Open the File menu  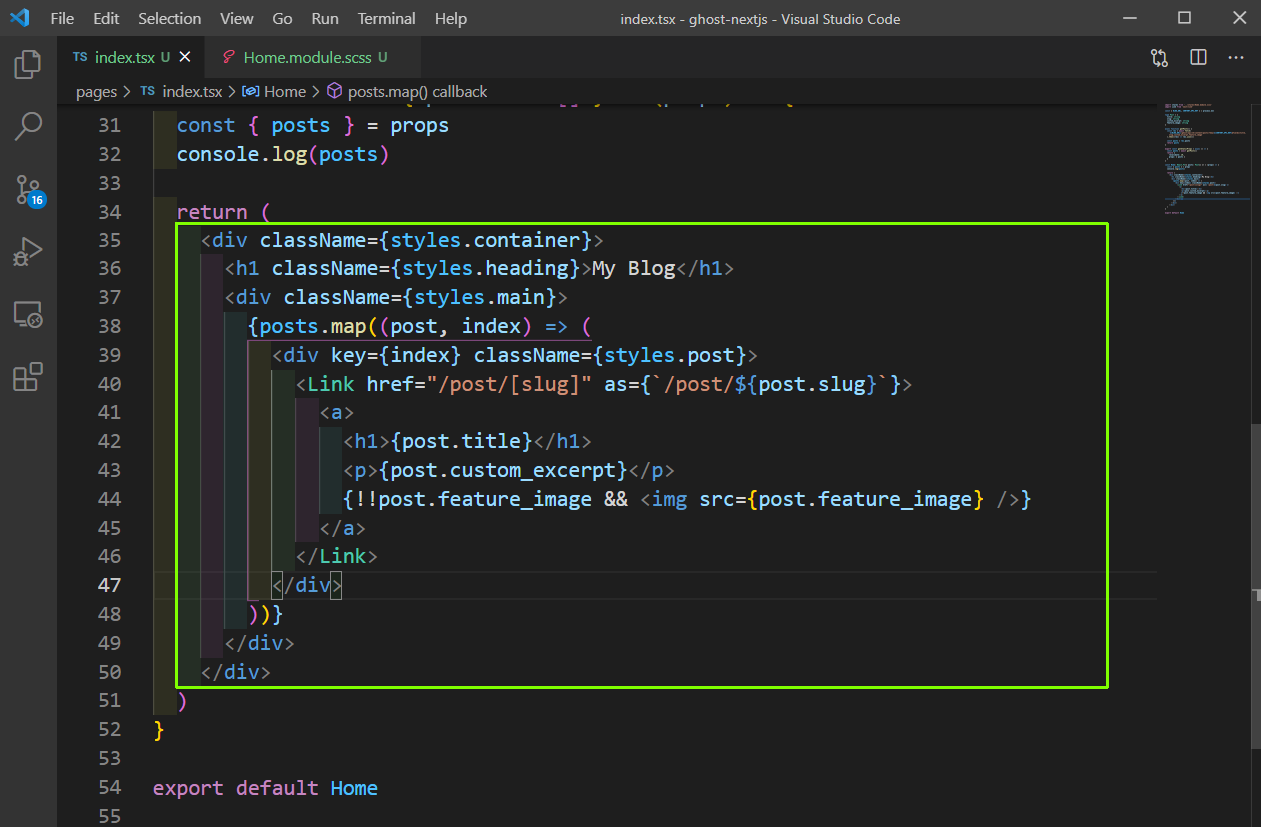pyautogui.click(x=62, y=18)
